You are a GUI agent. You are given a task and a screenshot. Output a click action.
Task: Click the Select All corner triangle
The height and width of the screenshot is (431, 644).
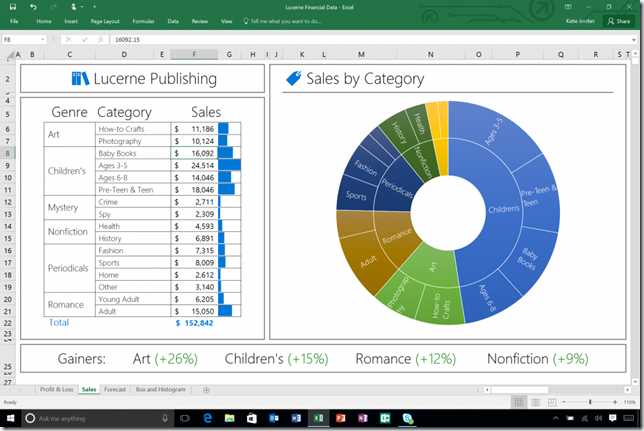pos(10,55)
